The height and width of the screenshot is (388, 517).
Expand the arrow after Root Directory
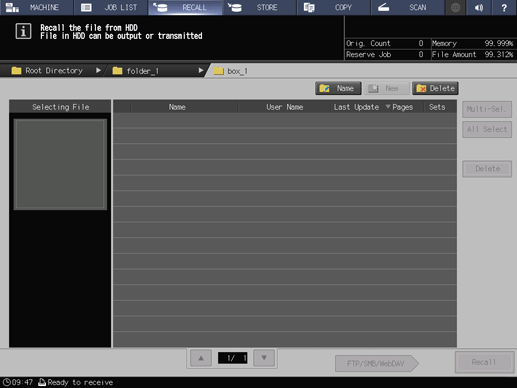[x=98, y=71]
